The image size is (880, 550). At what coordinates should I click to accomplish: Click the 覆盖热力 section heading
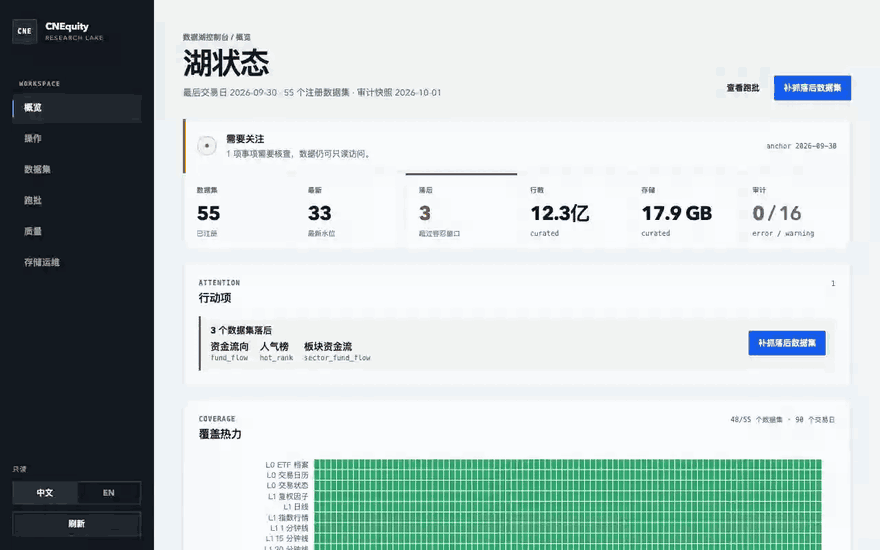tap(220, 434)
